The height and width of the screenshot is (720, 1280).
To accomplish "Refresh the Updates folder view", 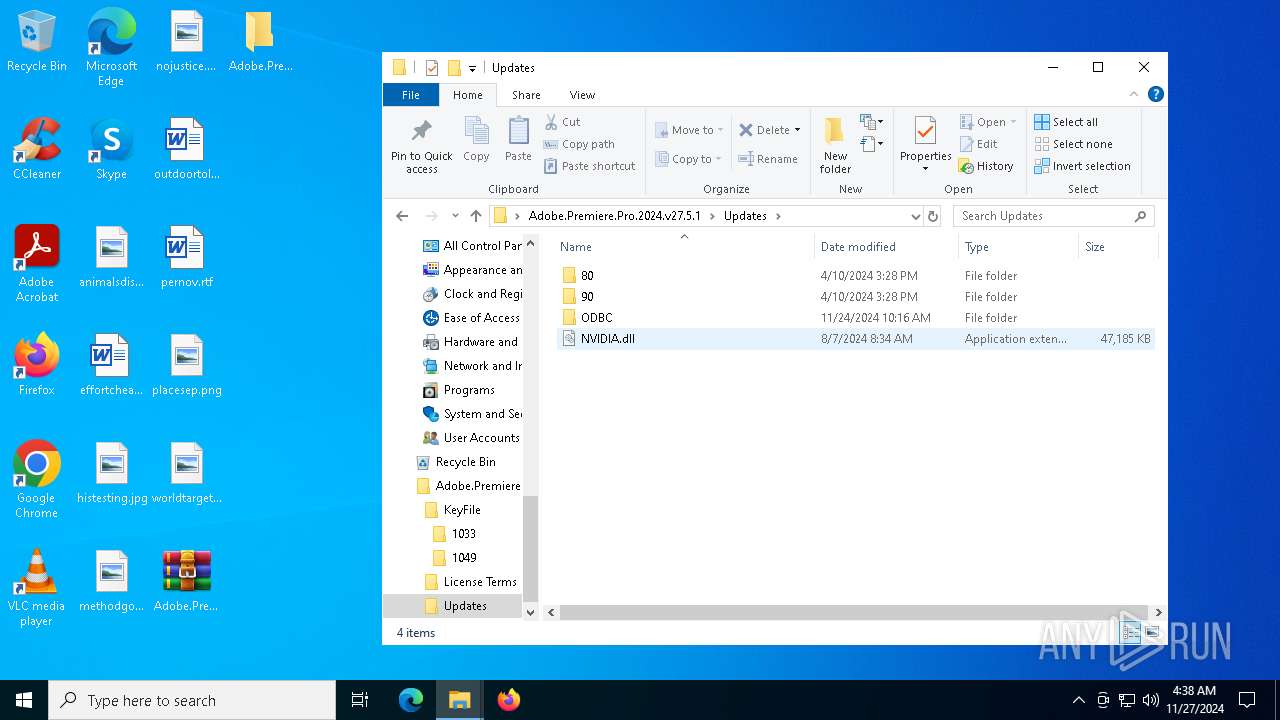I will tap(933, 216).
